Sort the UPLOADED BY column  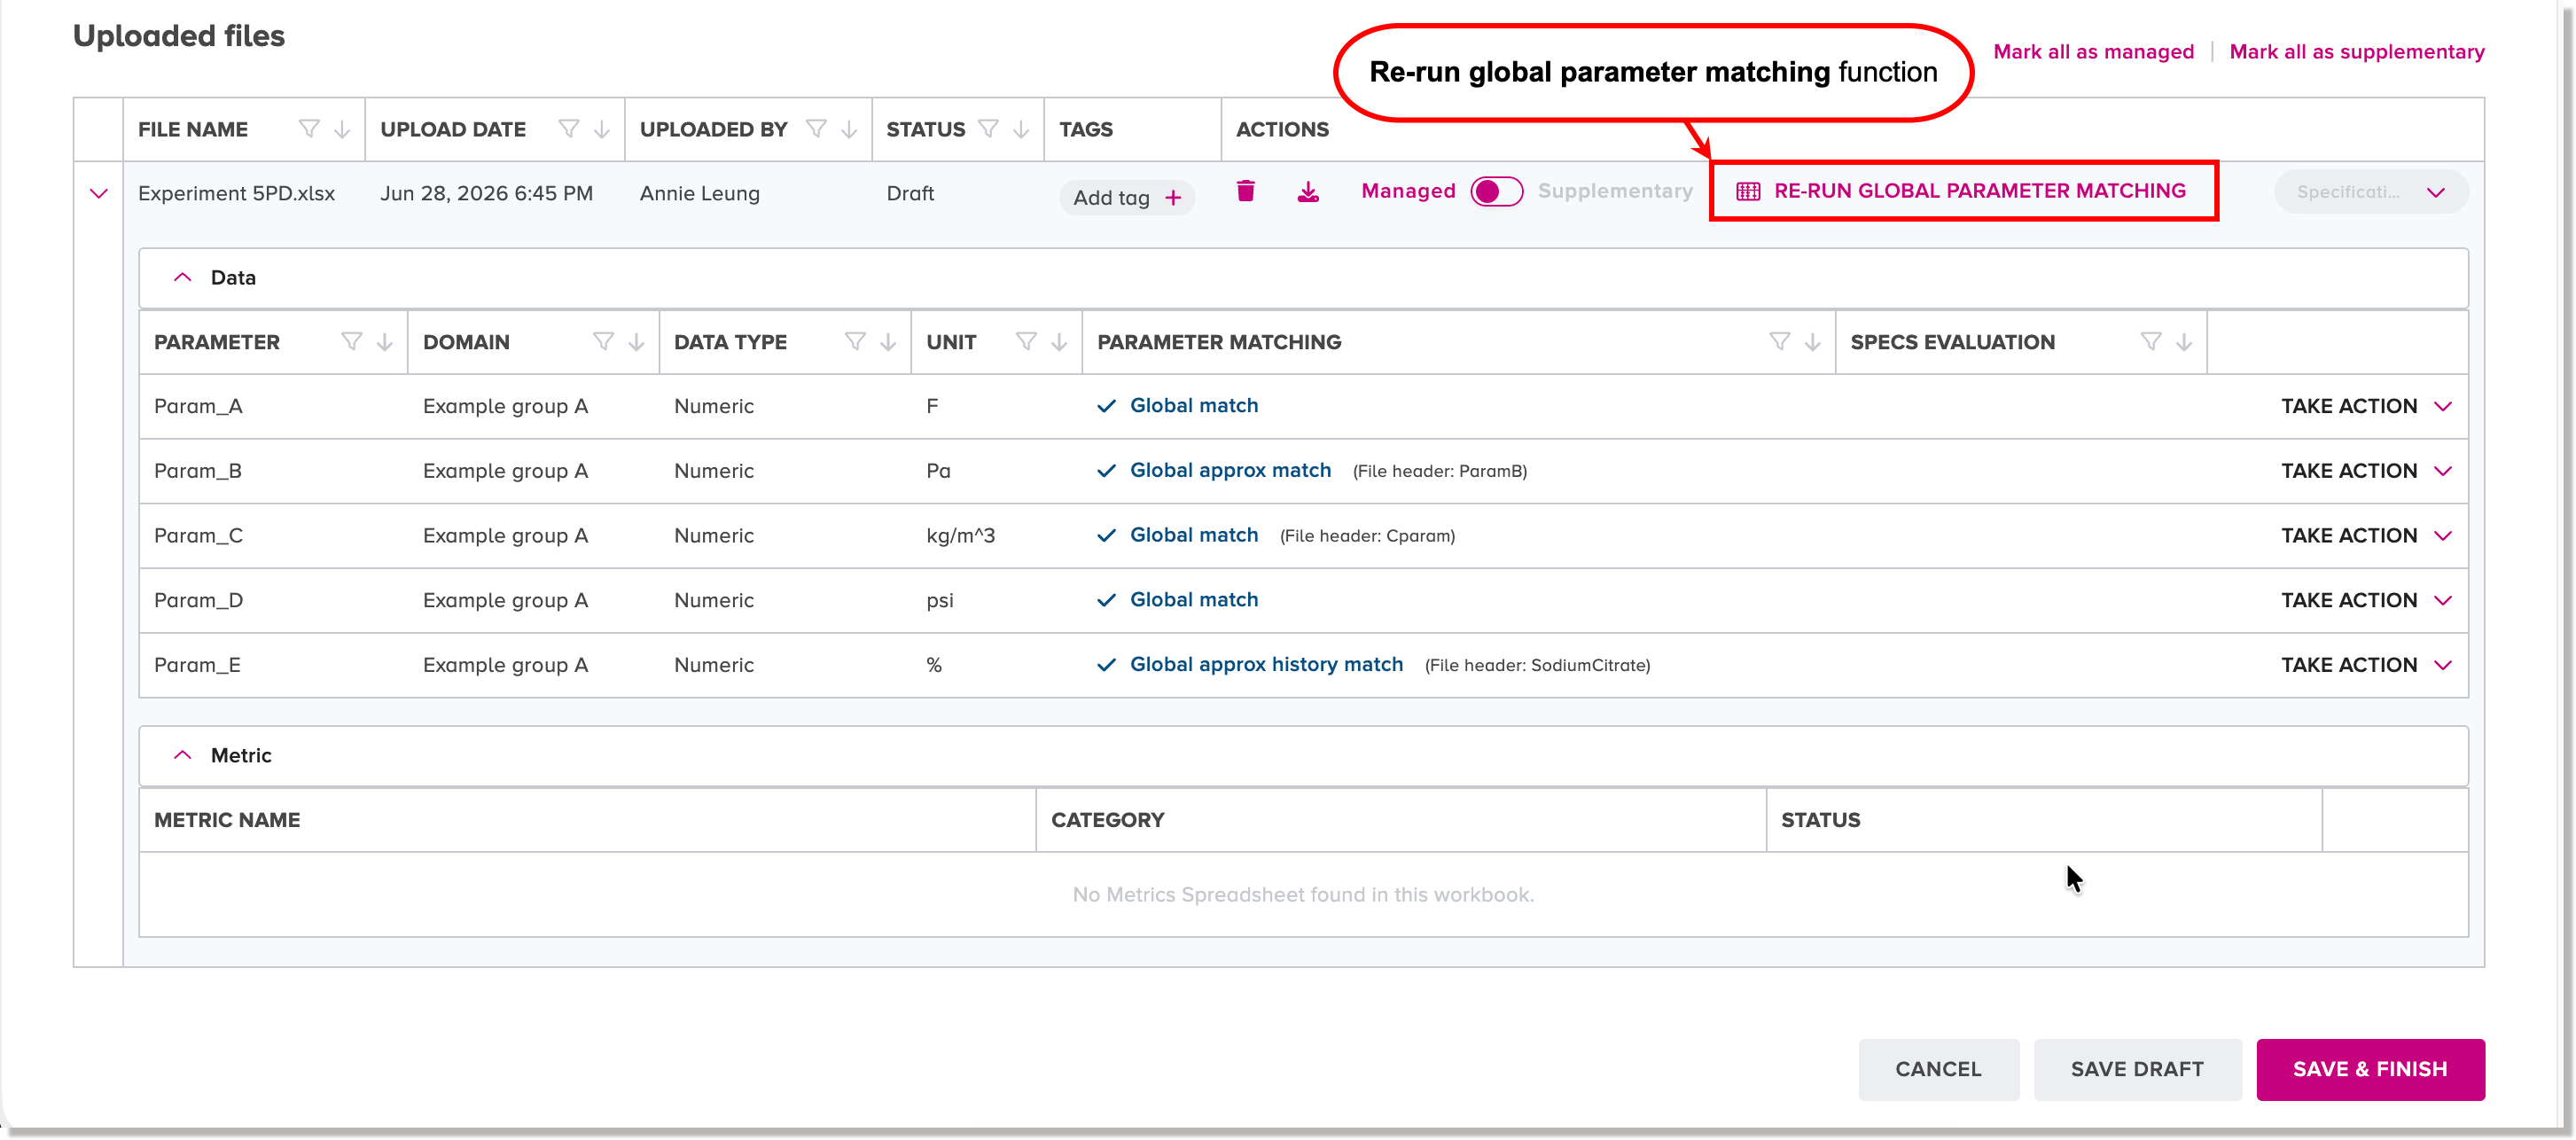click(849, 129)
